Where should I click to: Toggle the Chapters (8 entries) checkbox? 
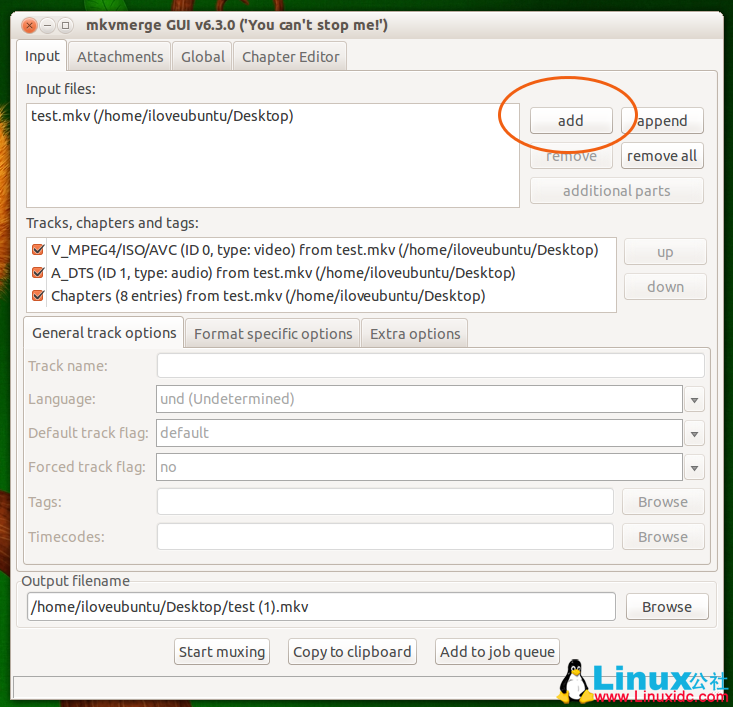(38, 296)
